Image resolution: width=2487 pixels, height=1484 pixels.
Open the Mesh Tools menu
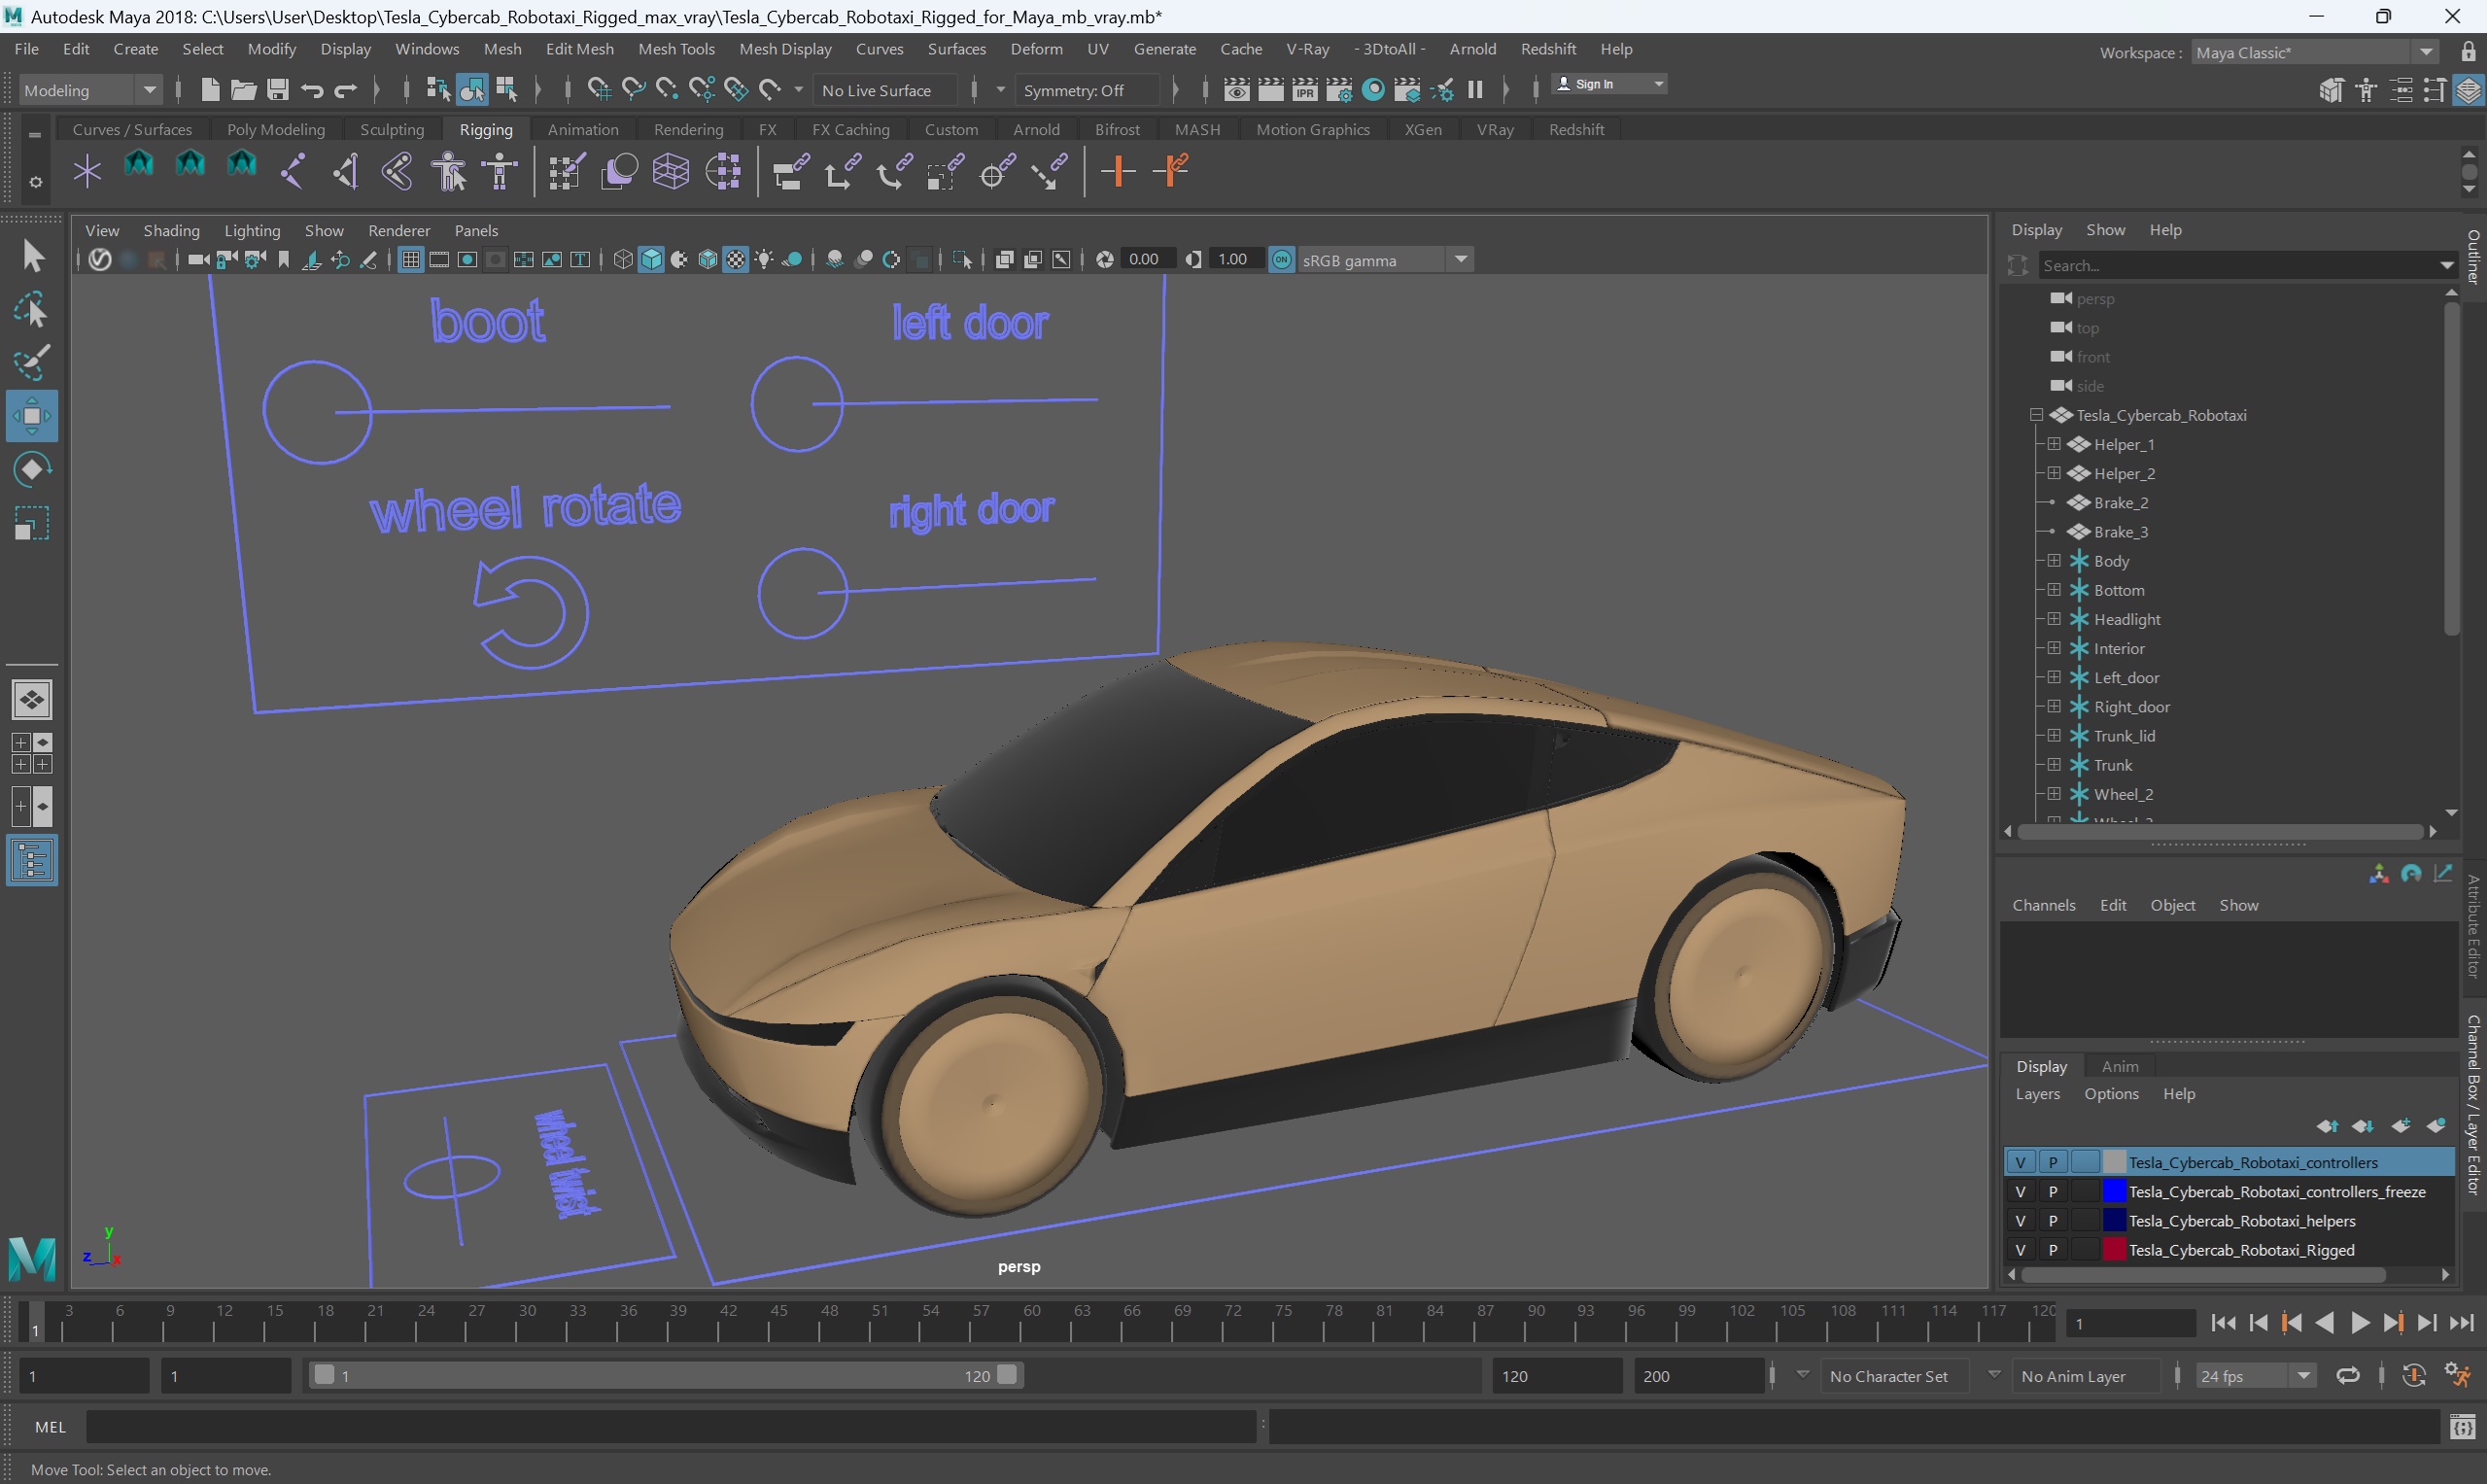tap(676, 48)
